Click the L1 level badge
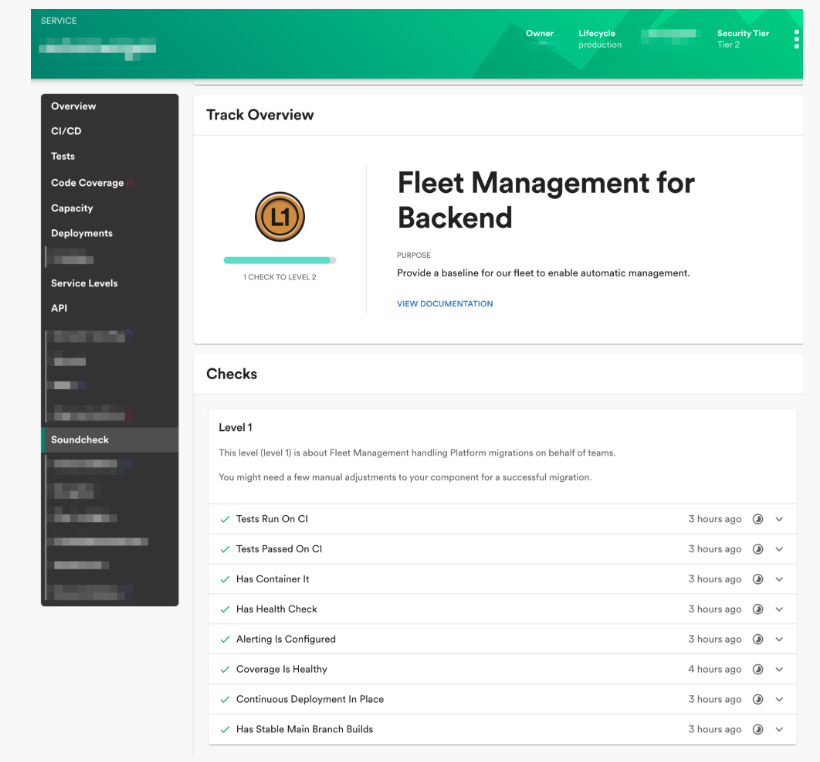The height and width of the screenshot is (762, 820). point(280,217)
